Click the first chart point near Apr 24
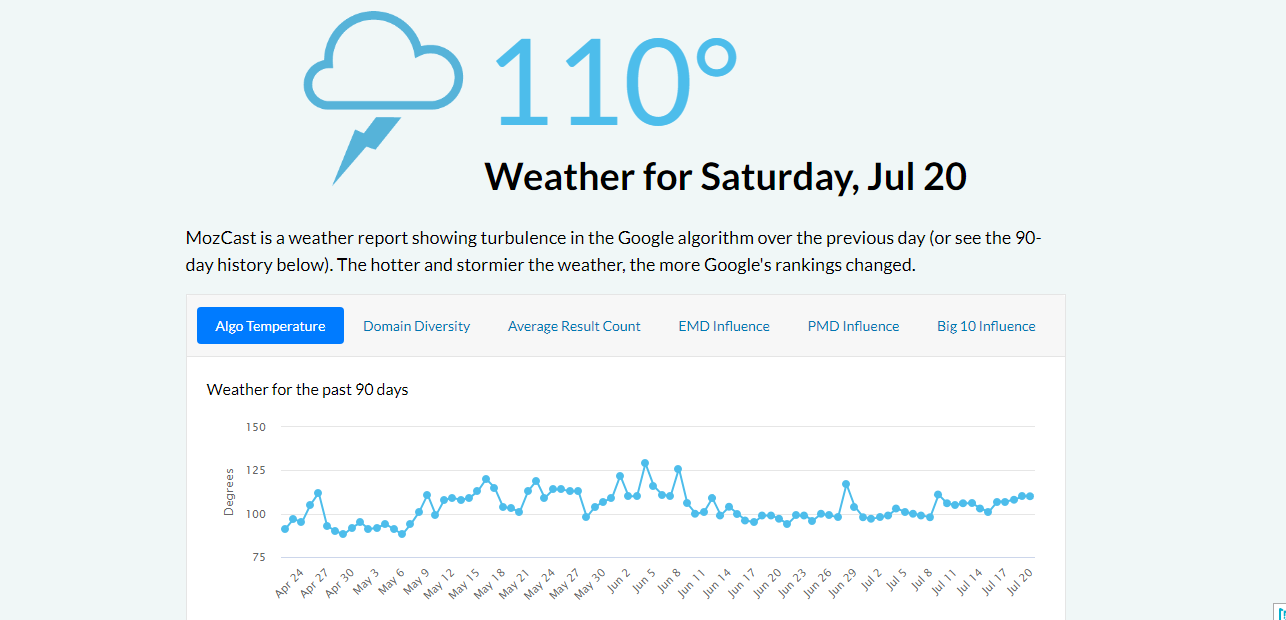 click(x=285, y=528)
